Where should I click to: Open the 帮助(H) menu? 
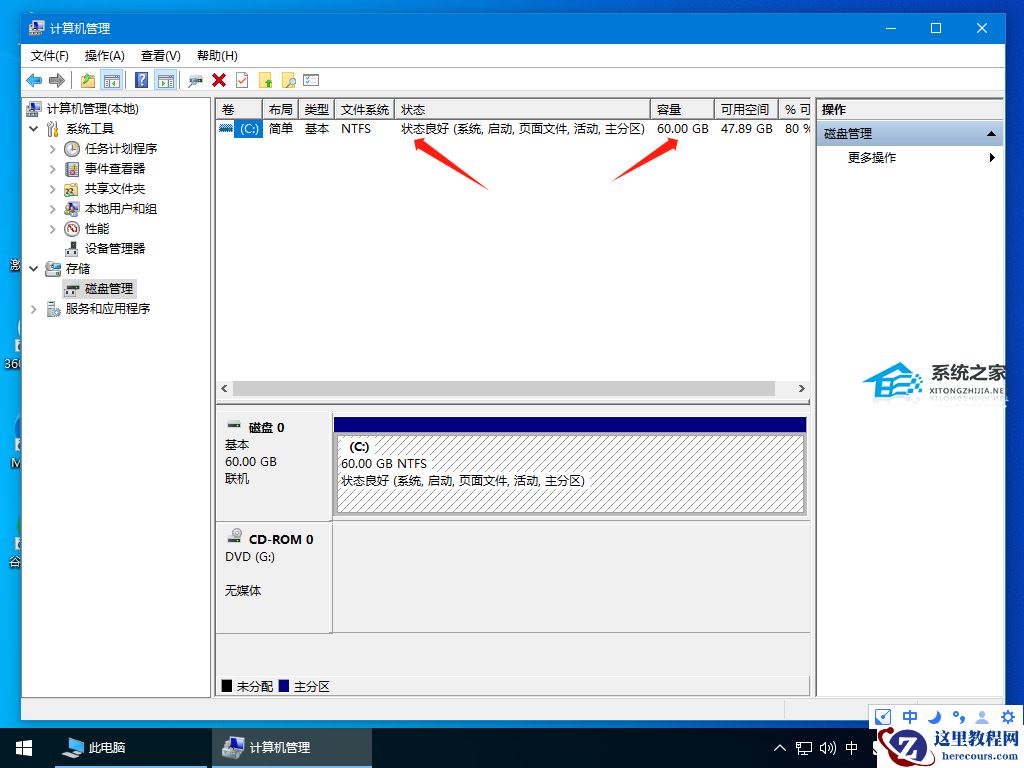[x=217, y=56]
